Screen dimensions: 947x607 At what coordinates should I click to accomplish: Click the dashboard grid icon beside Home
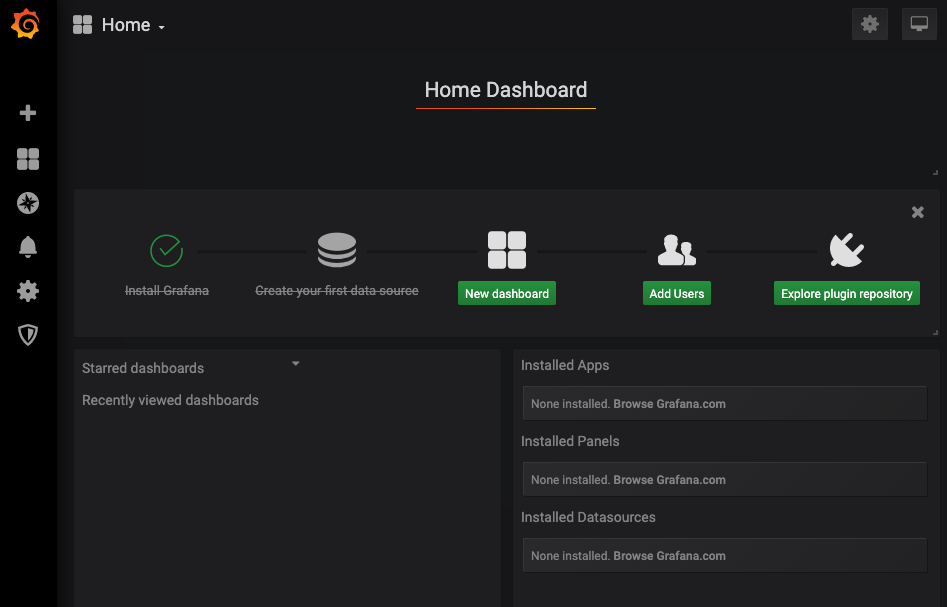pos(82,25)
